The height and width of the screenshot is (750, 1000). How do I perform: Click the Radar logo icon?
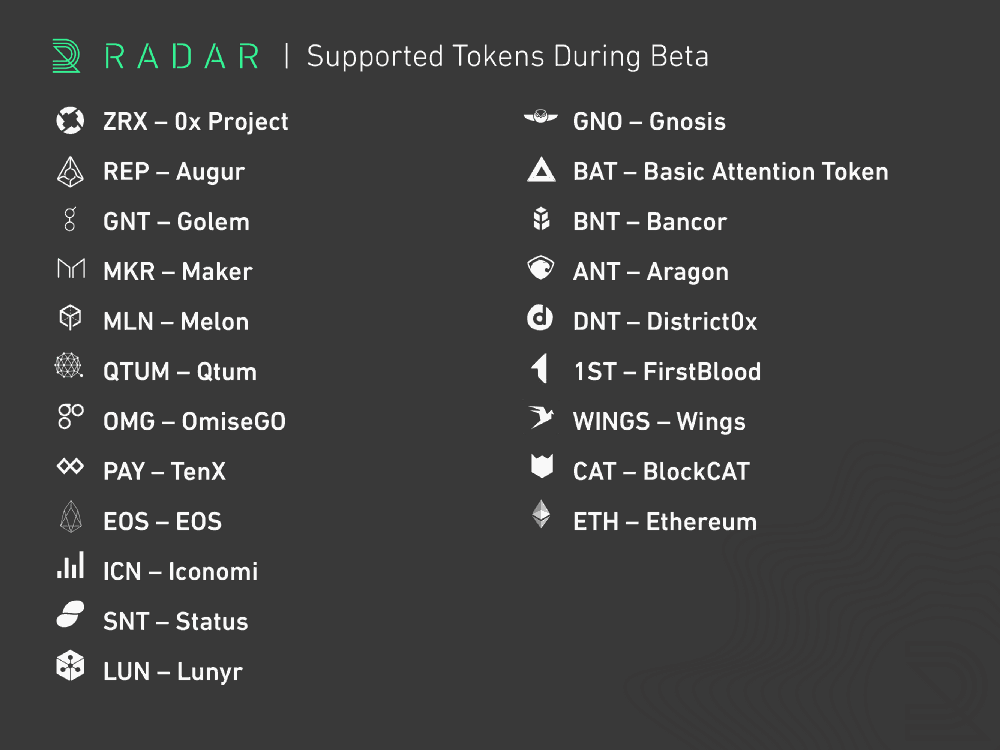pos(66,56)
